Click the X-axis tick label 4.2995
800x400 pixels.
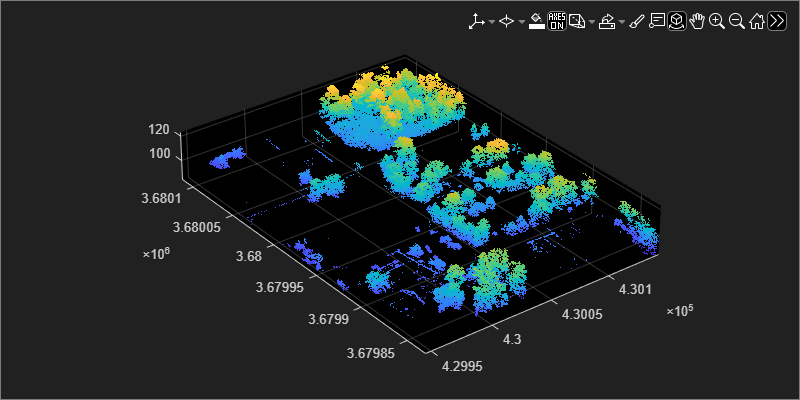(x=462, y=366)
